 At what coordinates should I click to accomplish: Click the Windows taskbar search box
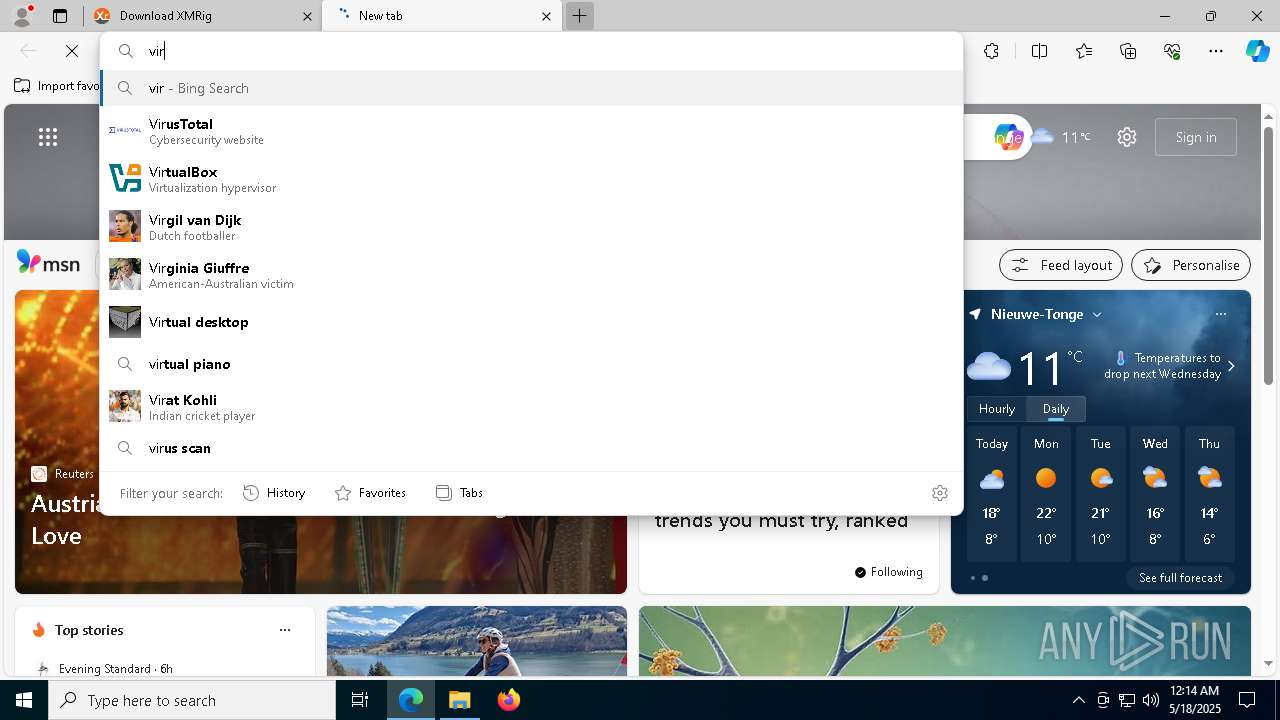(192, 700)
